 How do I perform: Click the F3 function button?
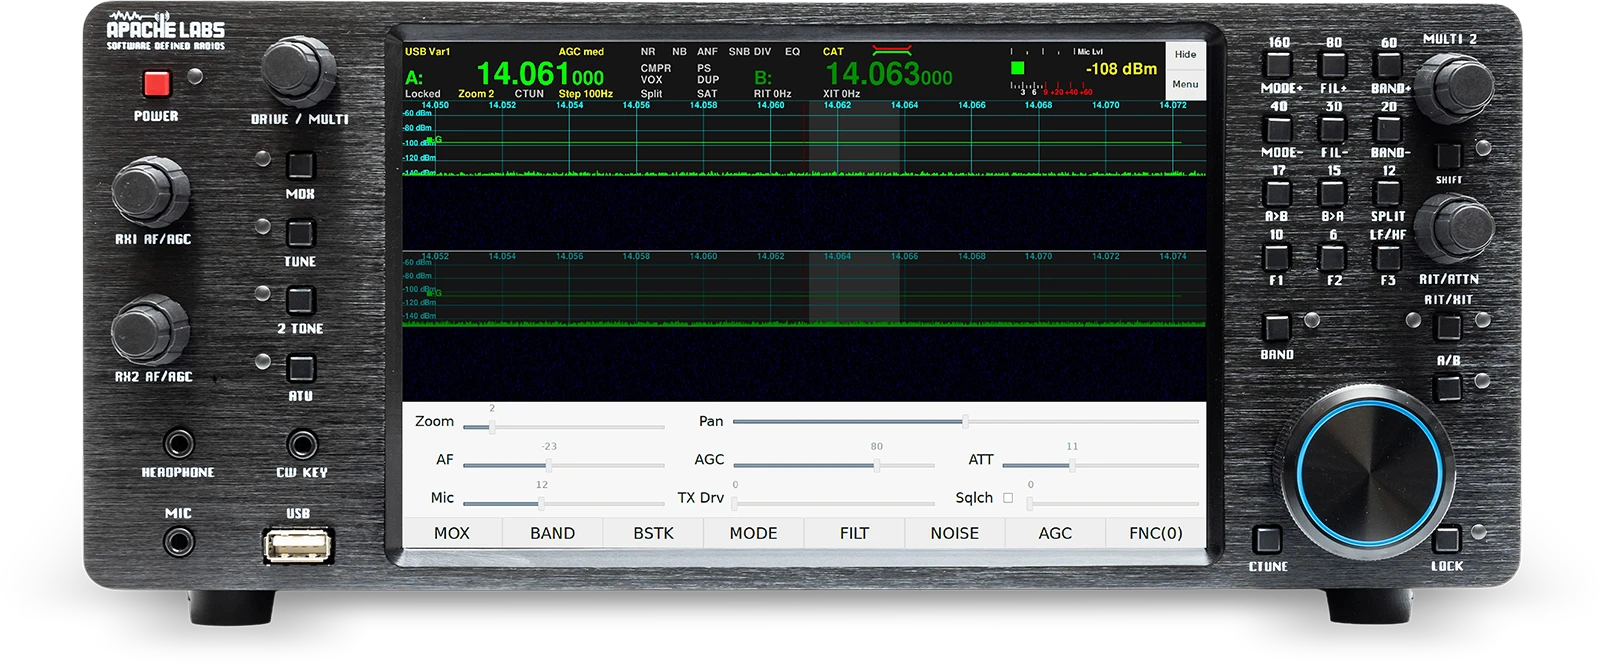coord(1388,257)
